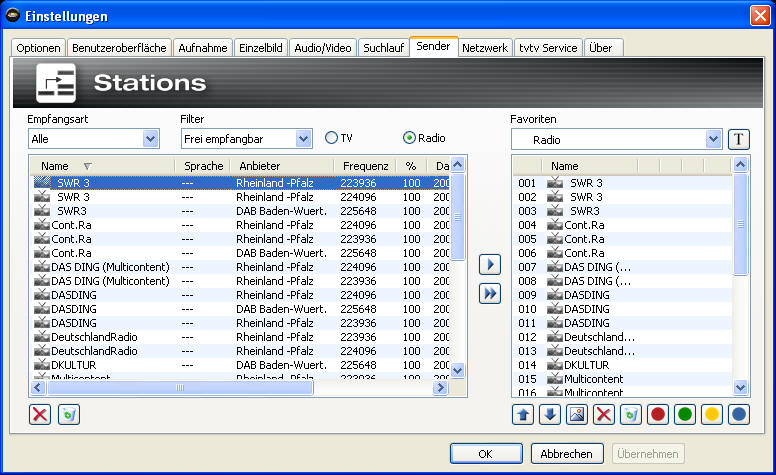Add all stations using the double arrow button
The image size is (776, 475).
[490, 294]
